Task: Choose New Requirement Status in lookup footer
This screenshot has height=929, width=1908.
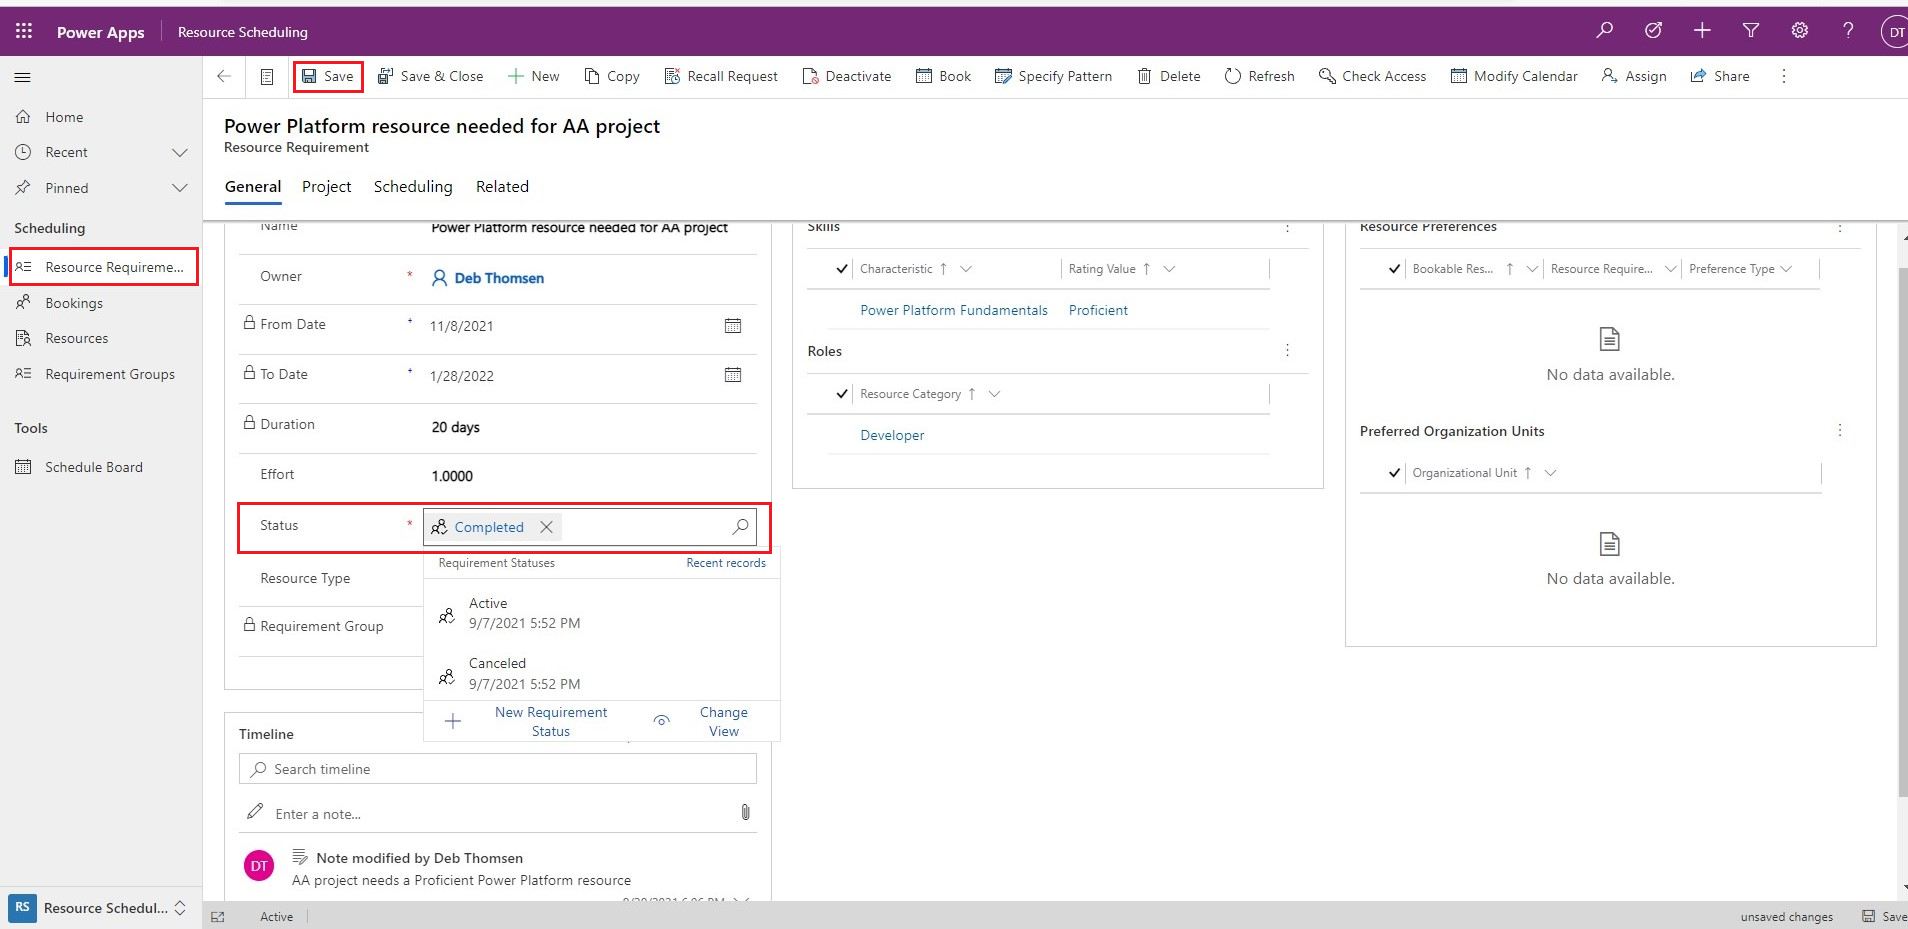Action: pos(551,722)
